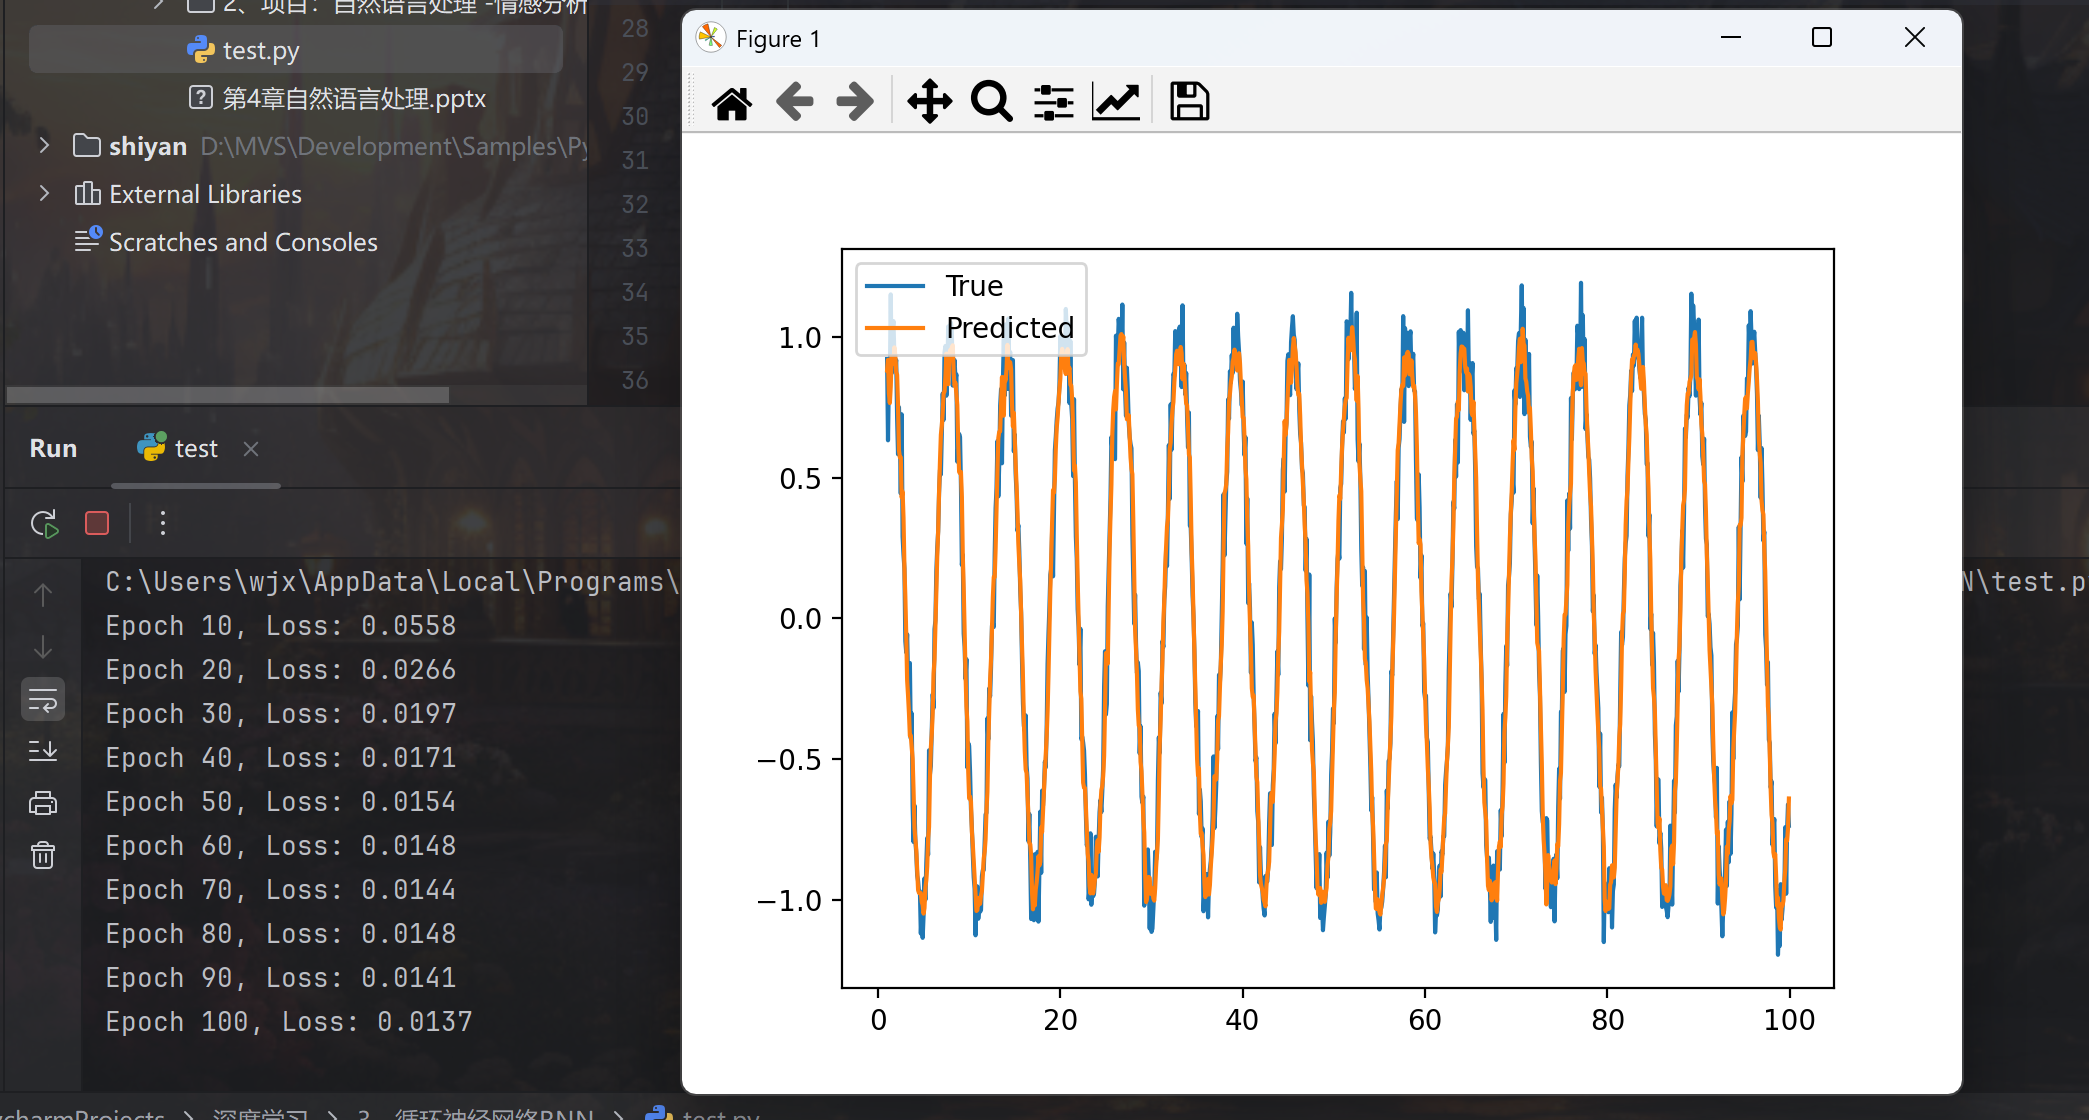Open Edit axis and curve parameters
Image resolution: width=2089 pixels, height=1120 pixels.
[1115, 102]
